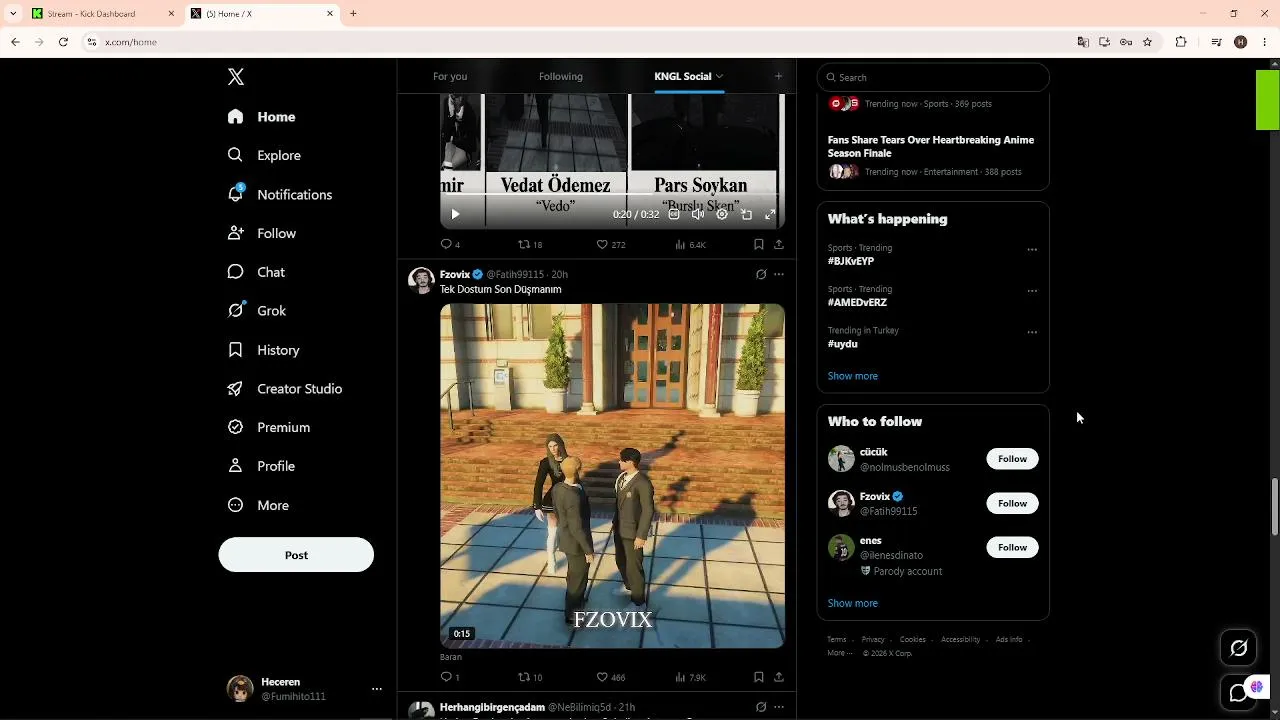Bookmark the post with 272 likes
The width and height of the screenshot is (1280, 720).
[x=759, y=244]
